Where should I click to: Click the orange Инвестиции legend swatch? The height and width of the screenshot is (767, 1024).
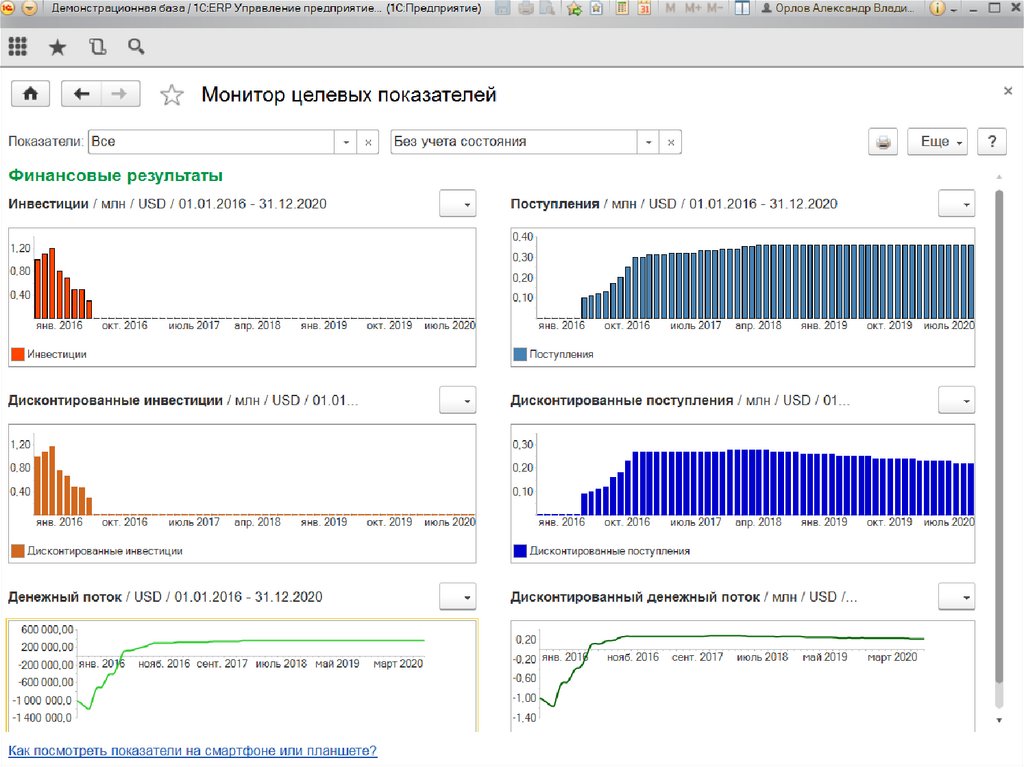tap(17, 354)
